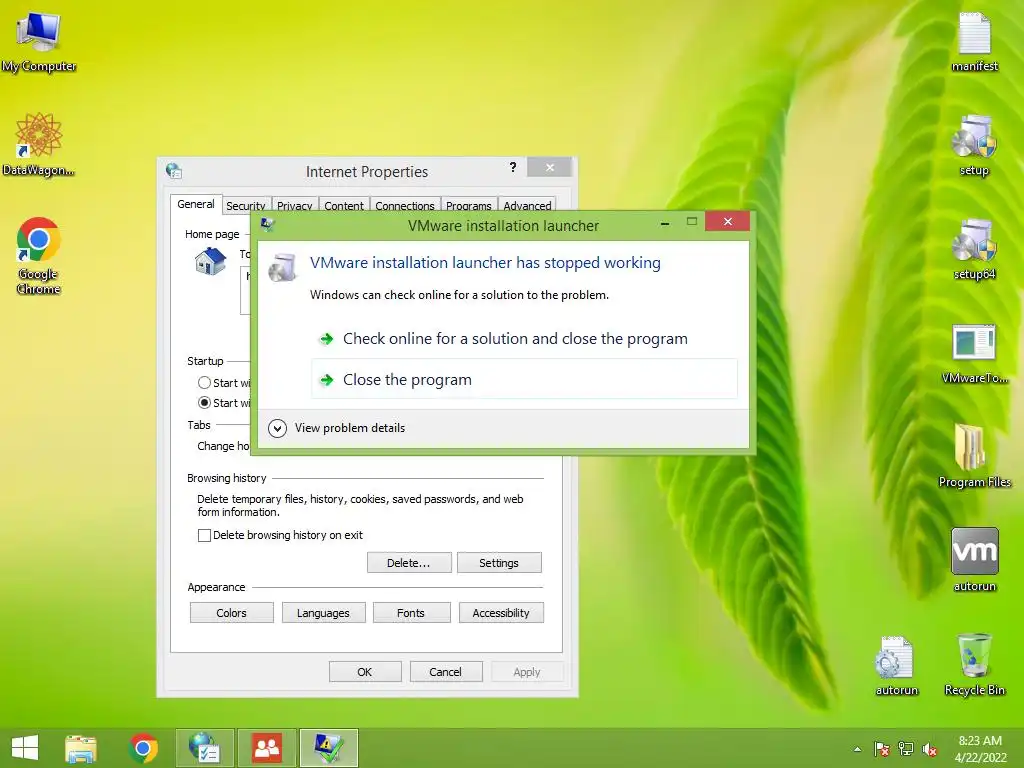This screenshot has height=768, width=1024.
Task: Click the VMware launcher title bar icon
Action: coord(267,225)
